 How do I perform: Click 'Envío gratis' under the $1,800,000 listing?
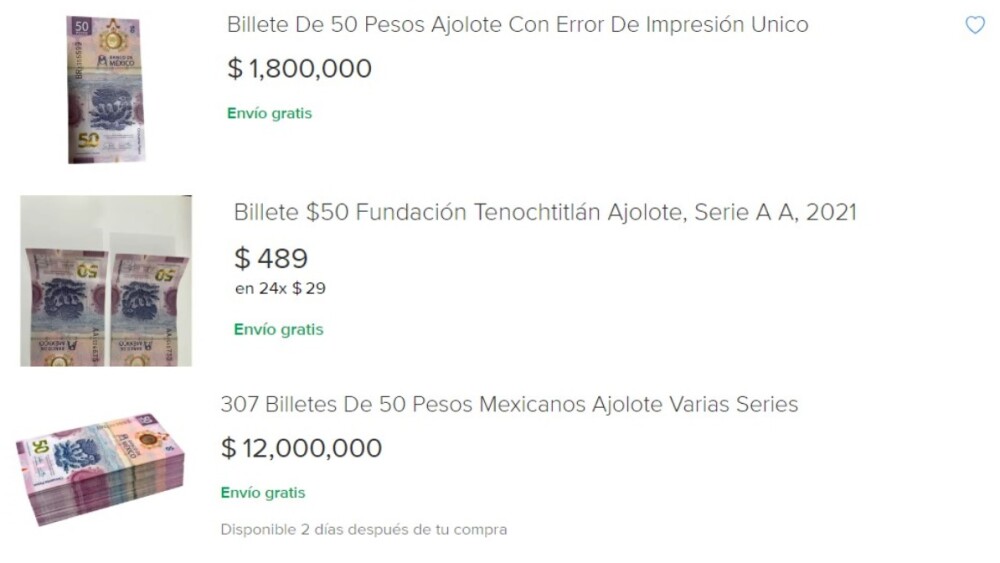point(269,113)
